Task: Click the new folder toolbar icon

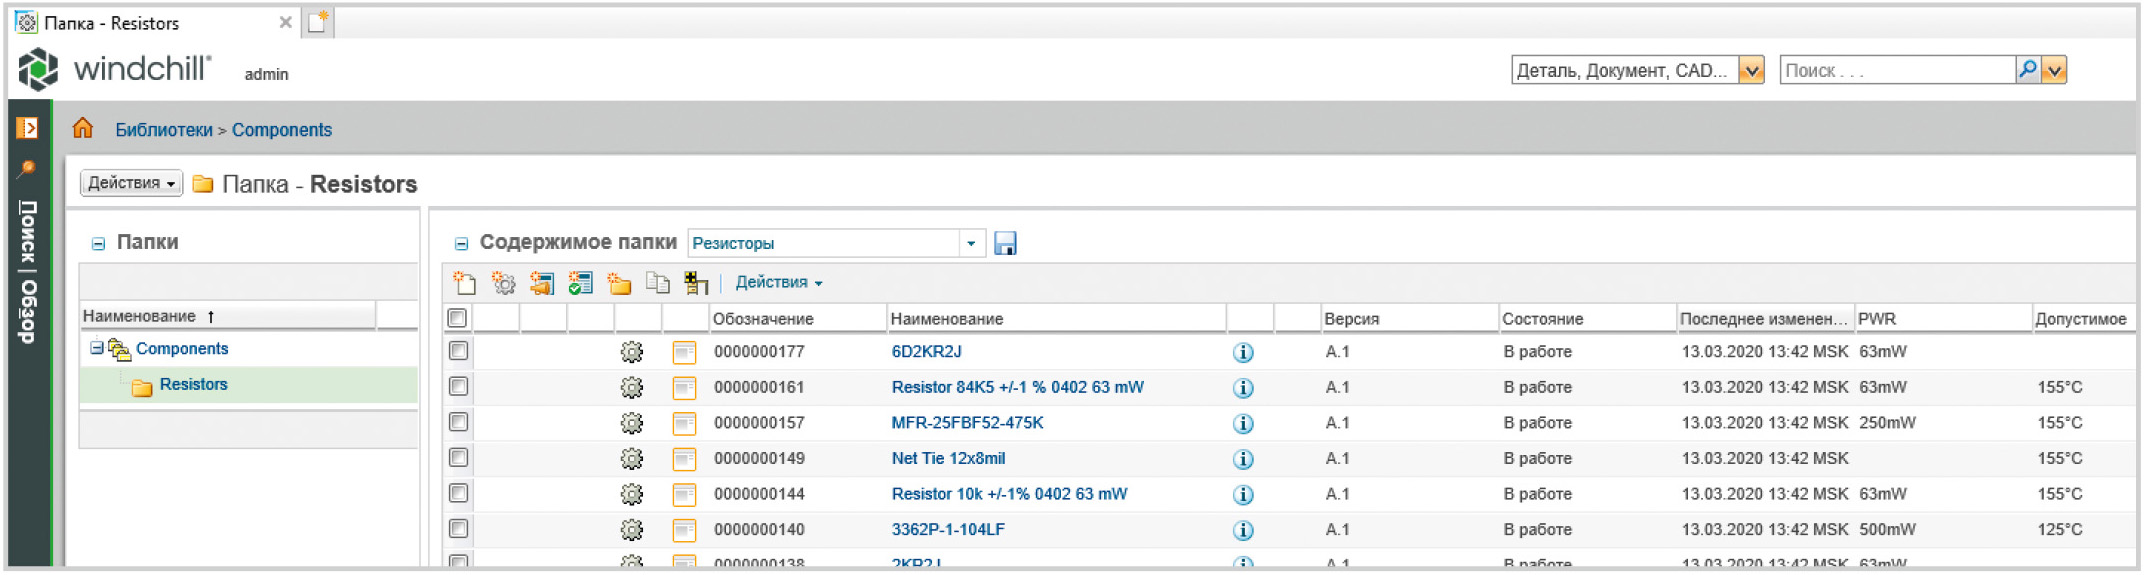Action: (x=619, y=284)
